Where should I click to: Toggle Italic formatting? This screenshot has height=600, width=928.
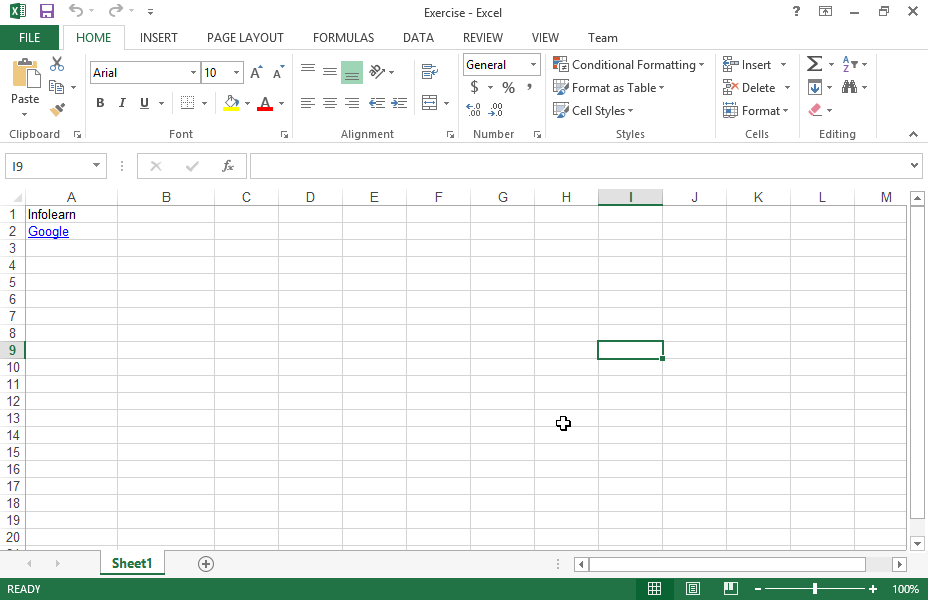point(122,103)
